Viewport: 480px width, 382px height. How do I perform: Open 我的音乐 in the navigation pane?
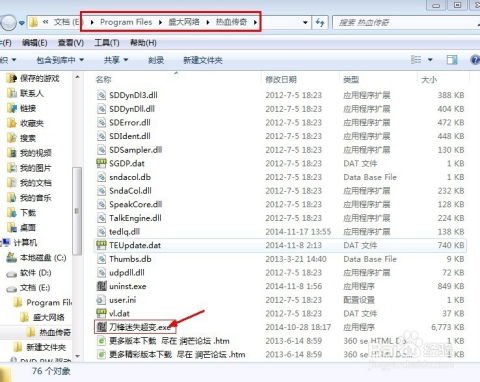tap(36, 198)
